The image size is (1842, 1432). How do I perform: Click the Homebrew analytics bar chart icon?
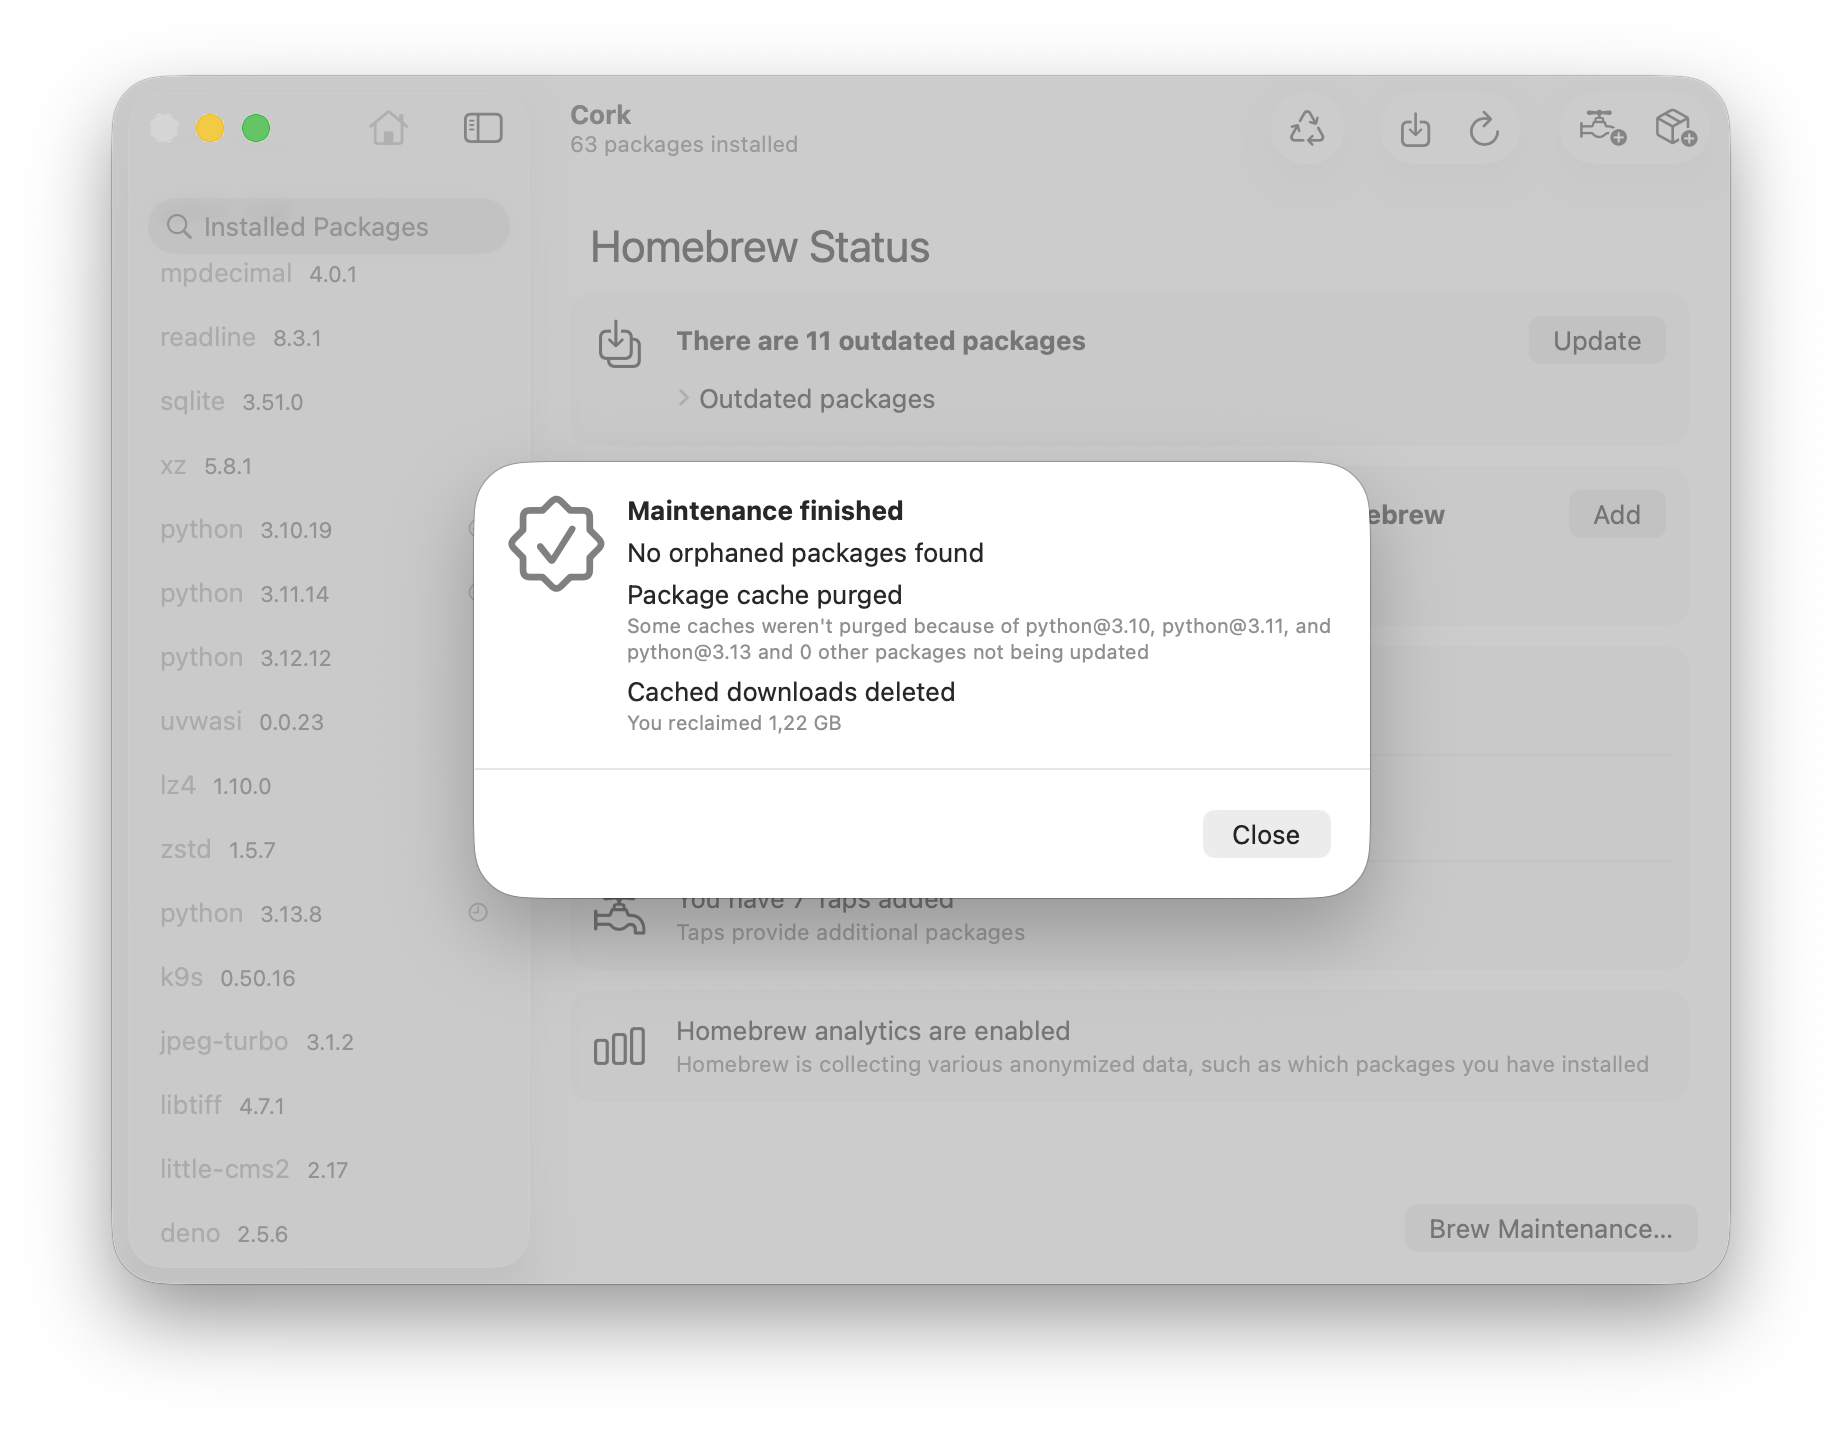619,1047
